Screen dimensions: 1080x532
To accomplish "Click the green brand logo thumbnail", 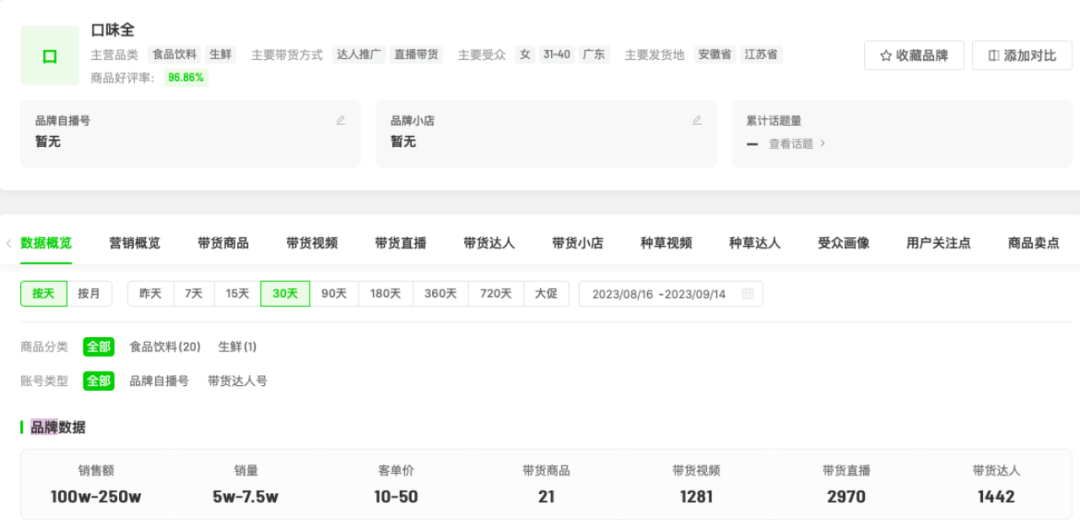I will [x=50, y=55].
